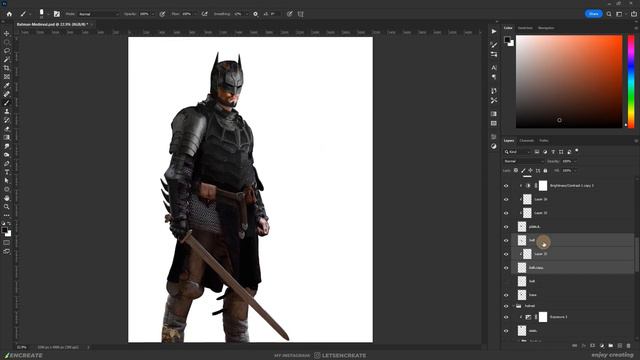Open the brush preset picker dropdown arrow
The height and width of the screenshot is (360, 640).
pos(48,14)
